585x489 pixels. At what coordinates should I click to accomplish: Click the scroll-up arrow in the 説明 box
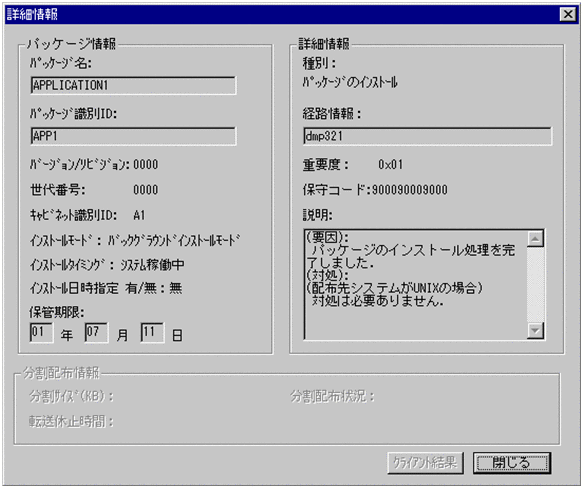535,239
